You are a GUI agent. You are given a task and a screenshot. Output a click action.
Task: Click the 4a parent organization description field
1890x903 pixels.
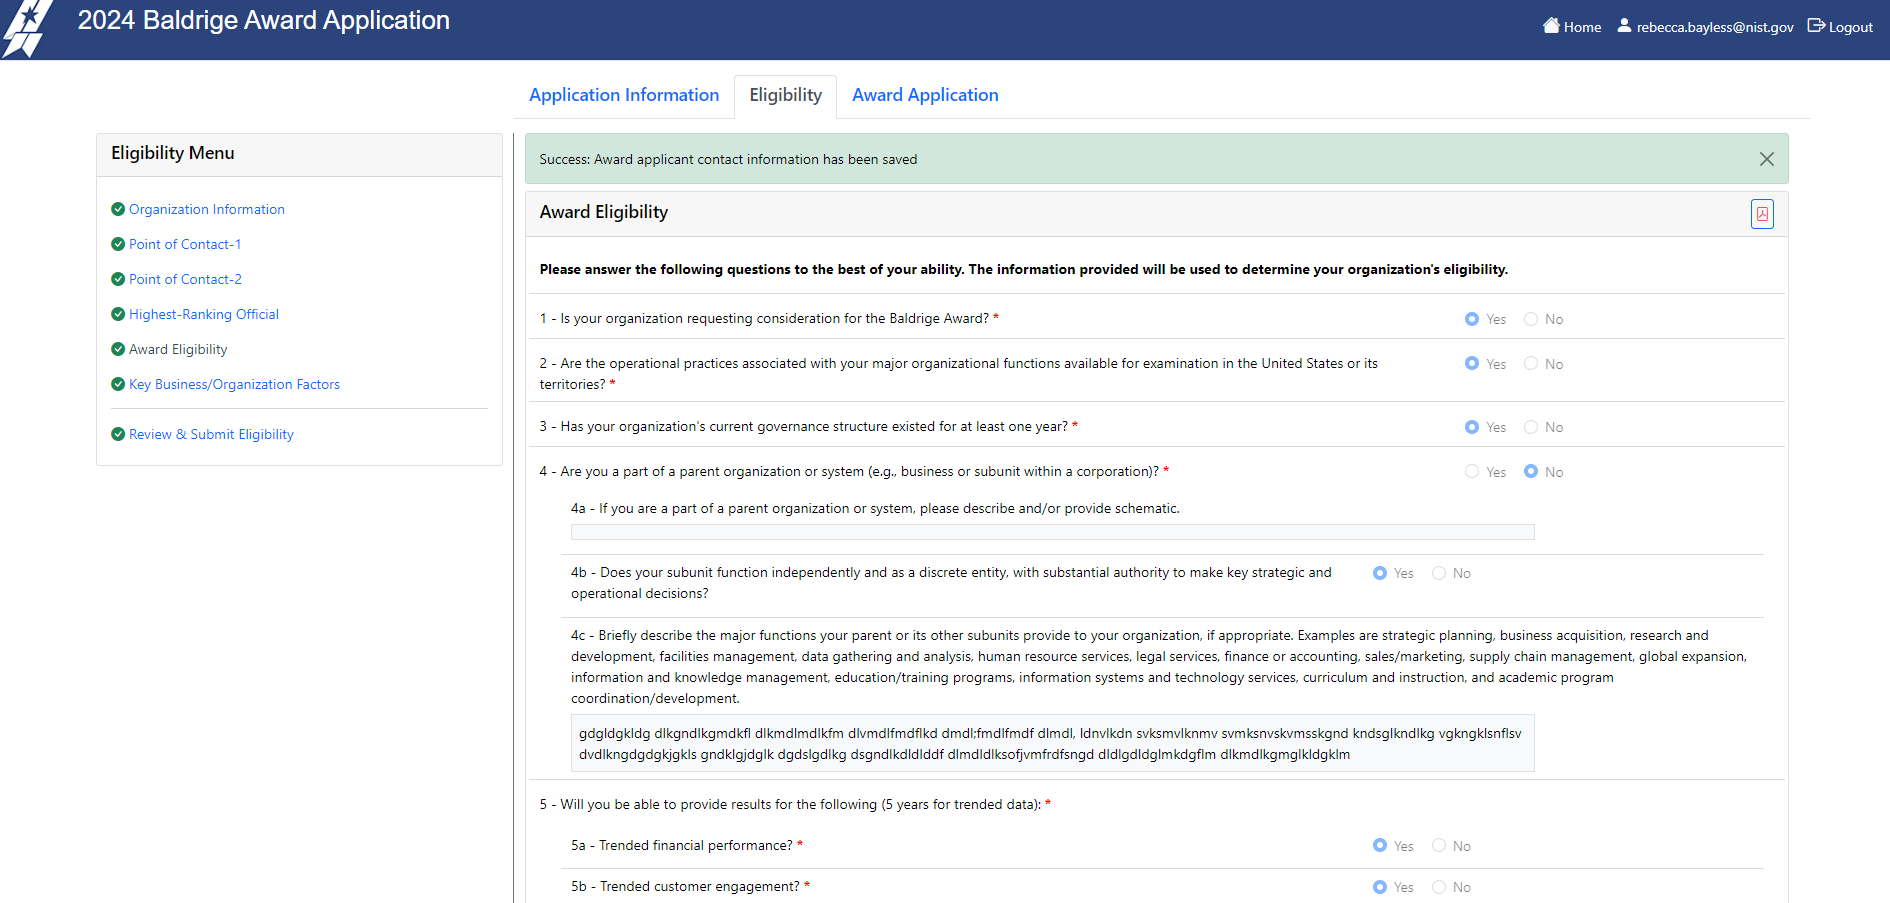click(x=1052, y=532)
